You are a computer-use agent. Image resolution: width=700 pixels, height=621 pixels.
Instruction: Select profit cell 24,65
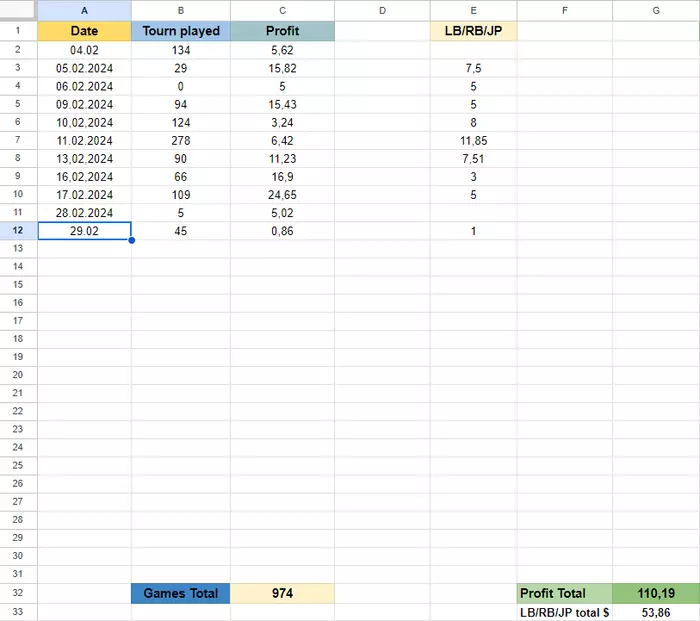[282, 195]
